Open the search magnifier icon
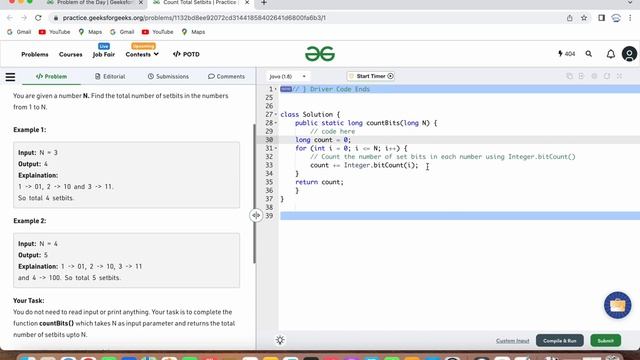 pyautogui.click(x=589, y=54)
